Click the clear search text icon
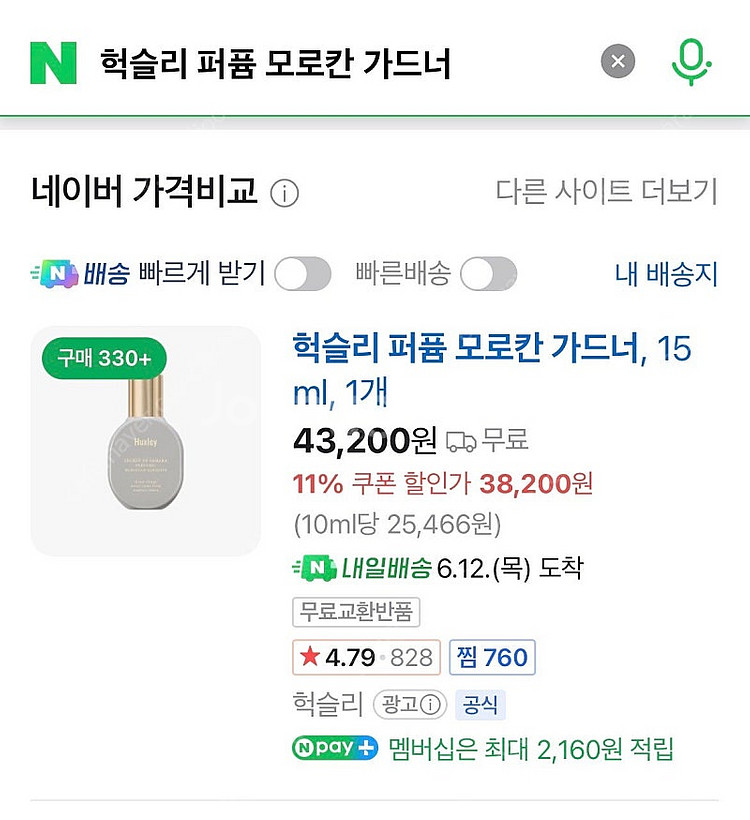This screenshot has height=820, width=750. click(618, 61)
